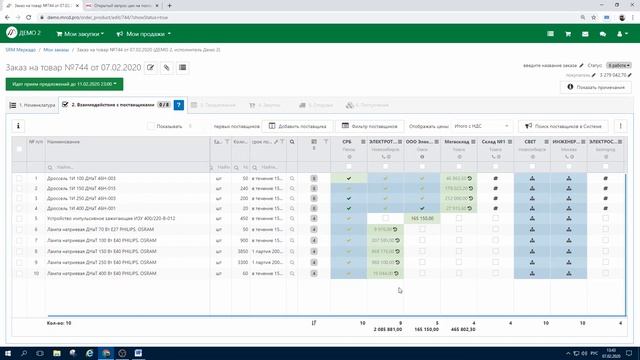Click the three-dot more options button
Image resolution: width=640 pixels, height=360 pixels.
(x=620, y=126)
